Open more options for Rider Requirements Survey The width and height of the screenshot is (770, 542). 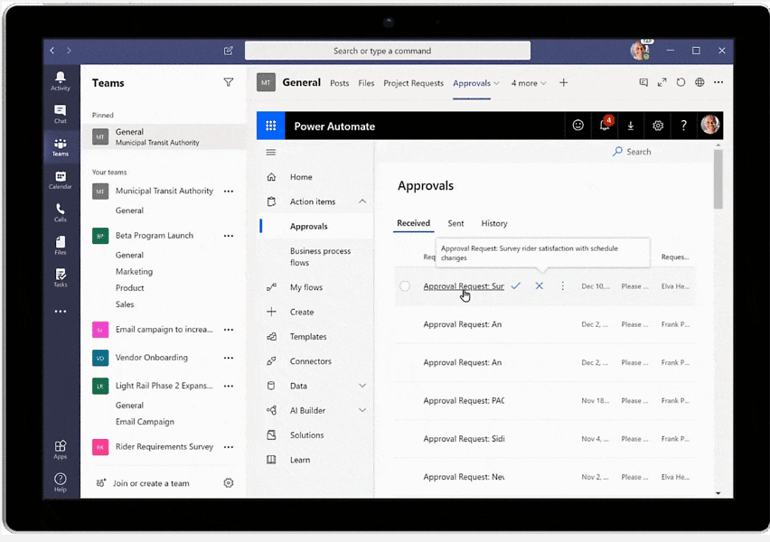pyautogui.click(x=228, y=447)
